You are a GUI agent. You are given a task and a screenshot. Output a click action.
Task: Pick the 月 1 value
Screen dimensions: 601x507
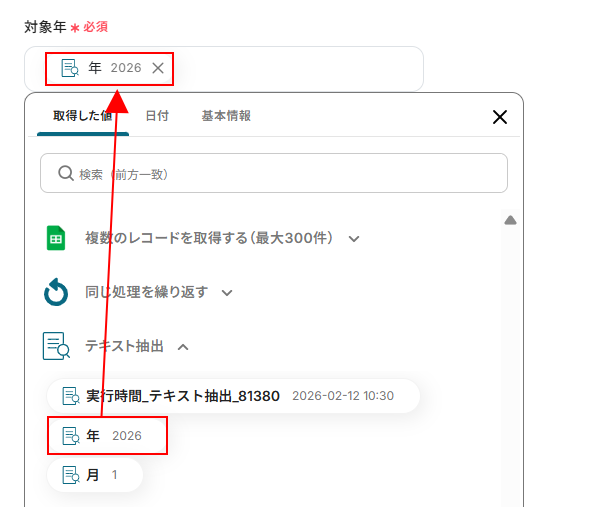pos(95,475)
